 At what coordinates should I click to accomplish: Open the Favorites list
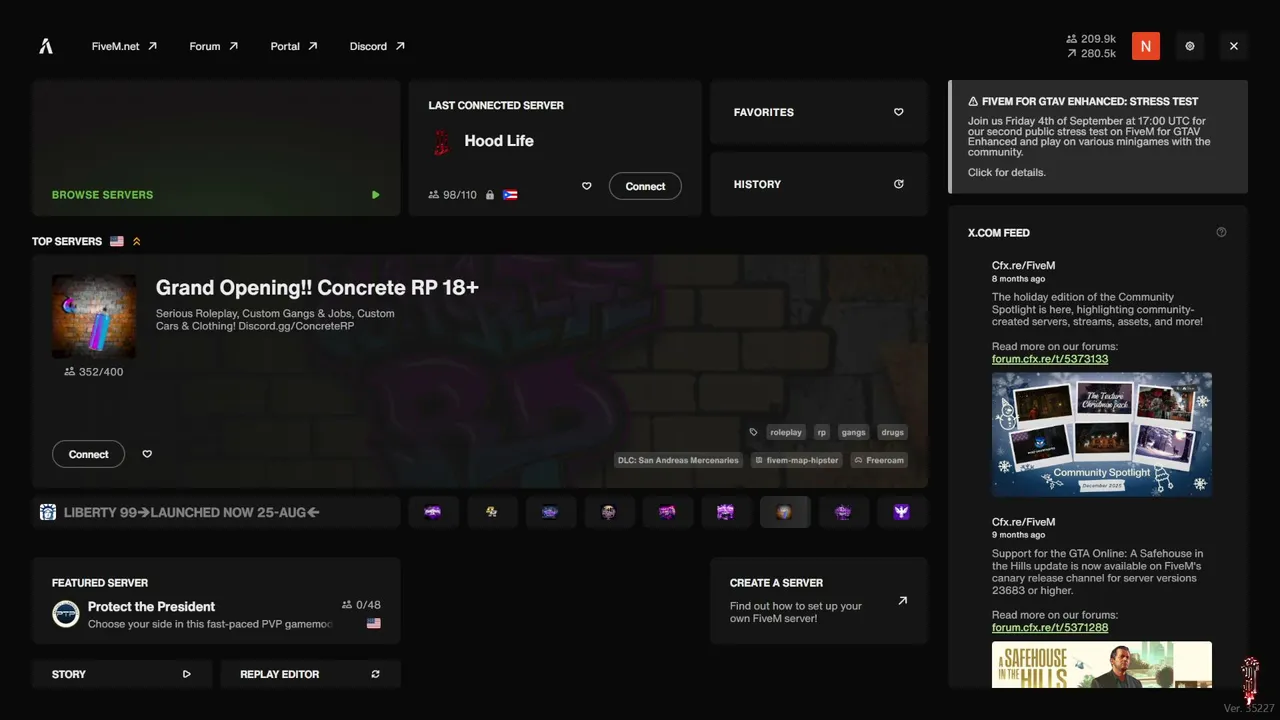coord(819,112)
